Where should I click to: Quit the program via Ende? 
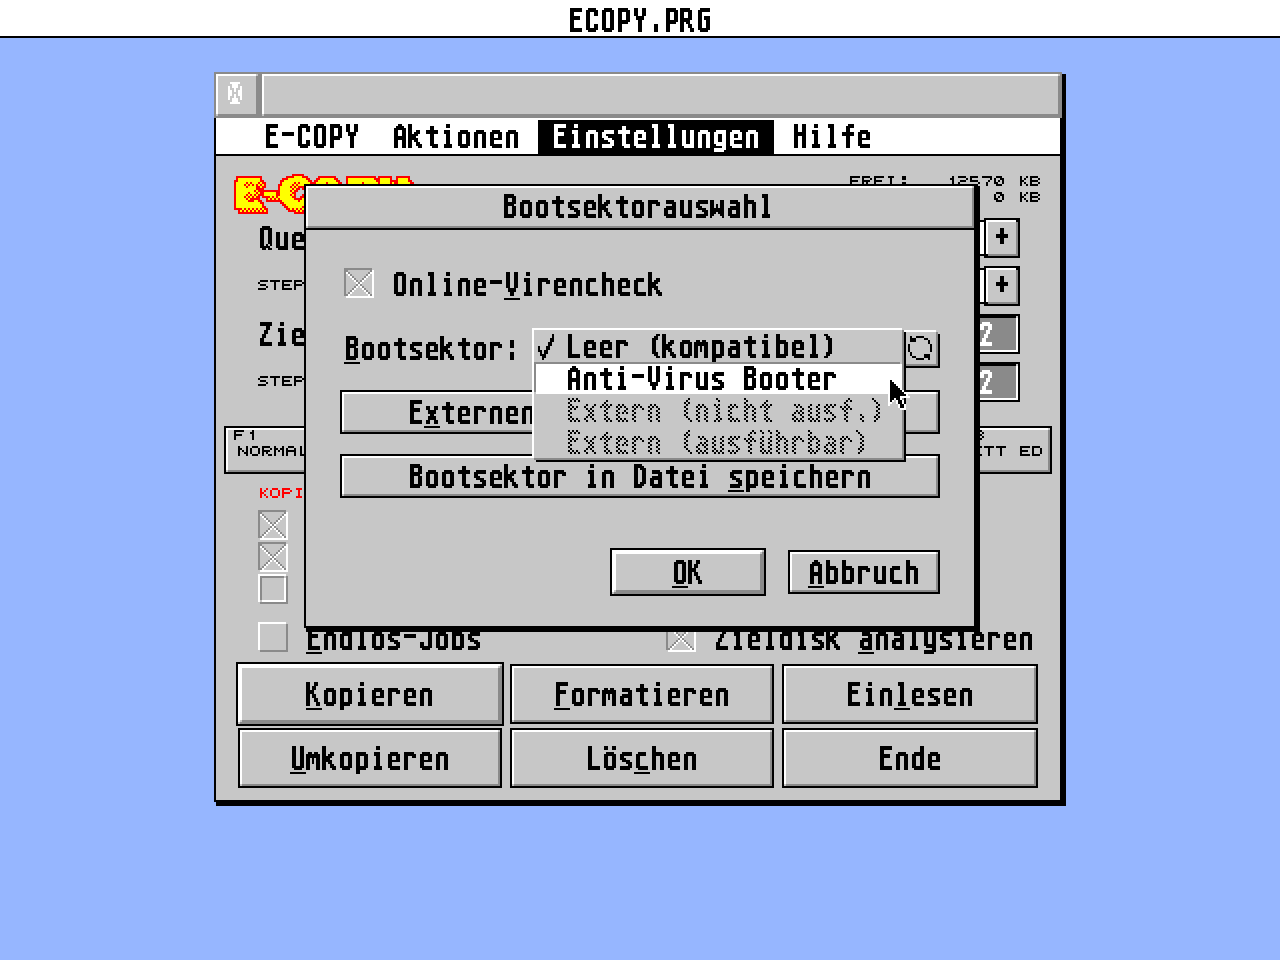tap(909, 758)
